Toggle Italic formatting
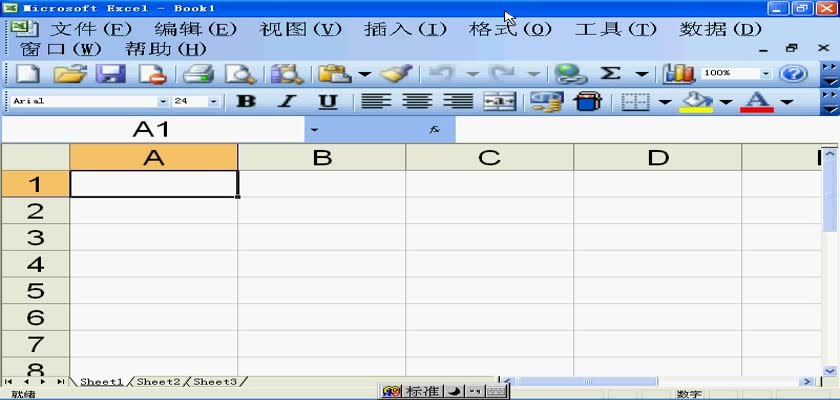Screen dimensions: 840x400 (286, 102)
